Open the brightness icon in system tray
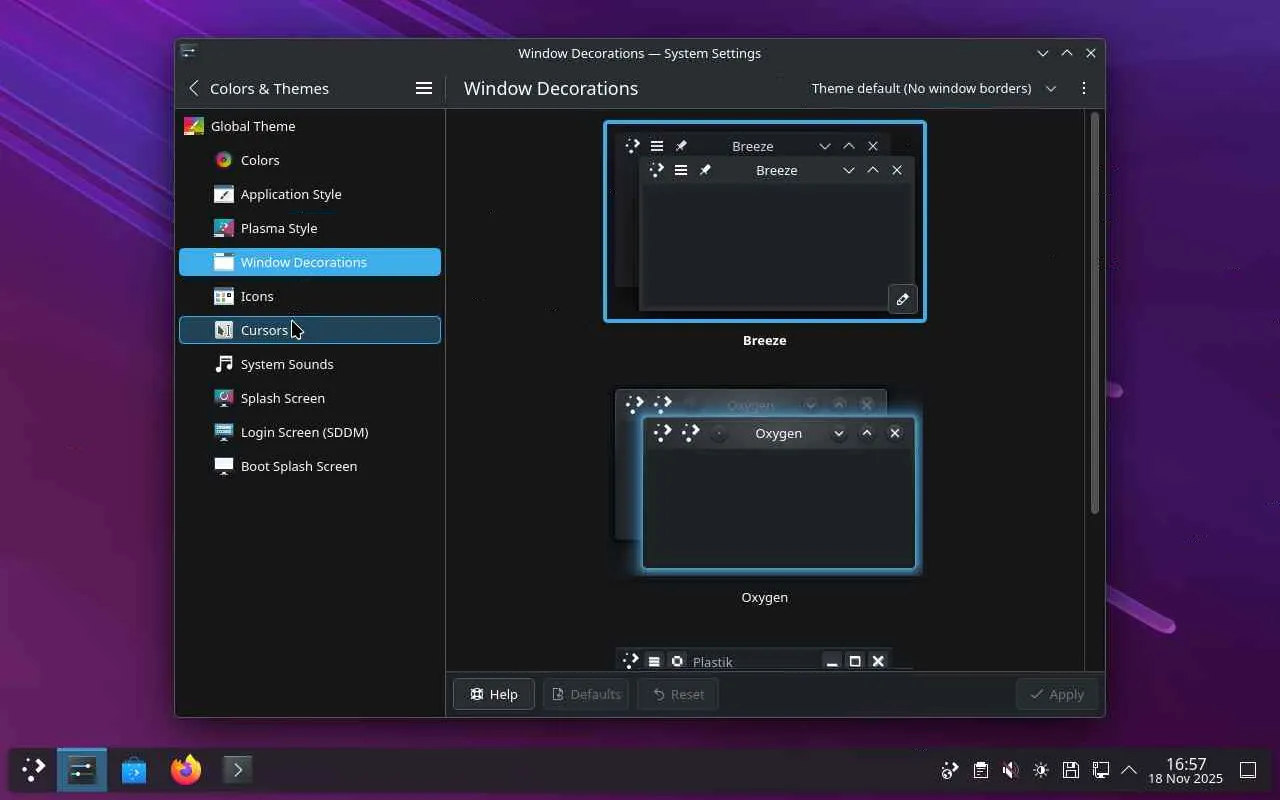Viewport: 1280px width, 800px height. coord(1040,769)
